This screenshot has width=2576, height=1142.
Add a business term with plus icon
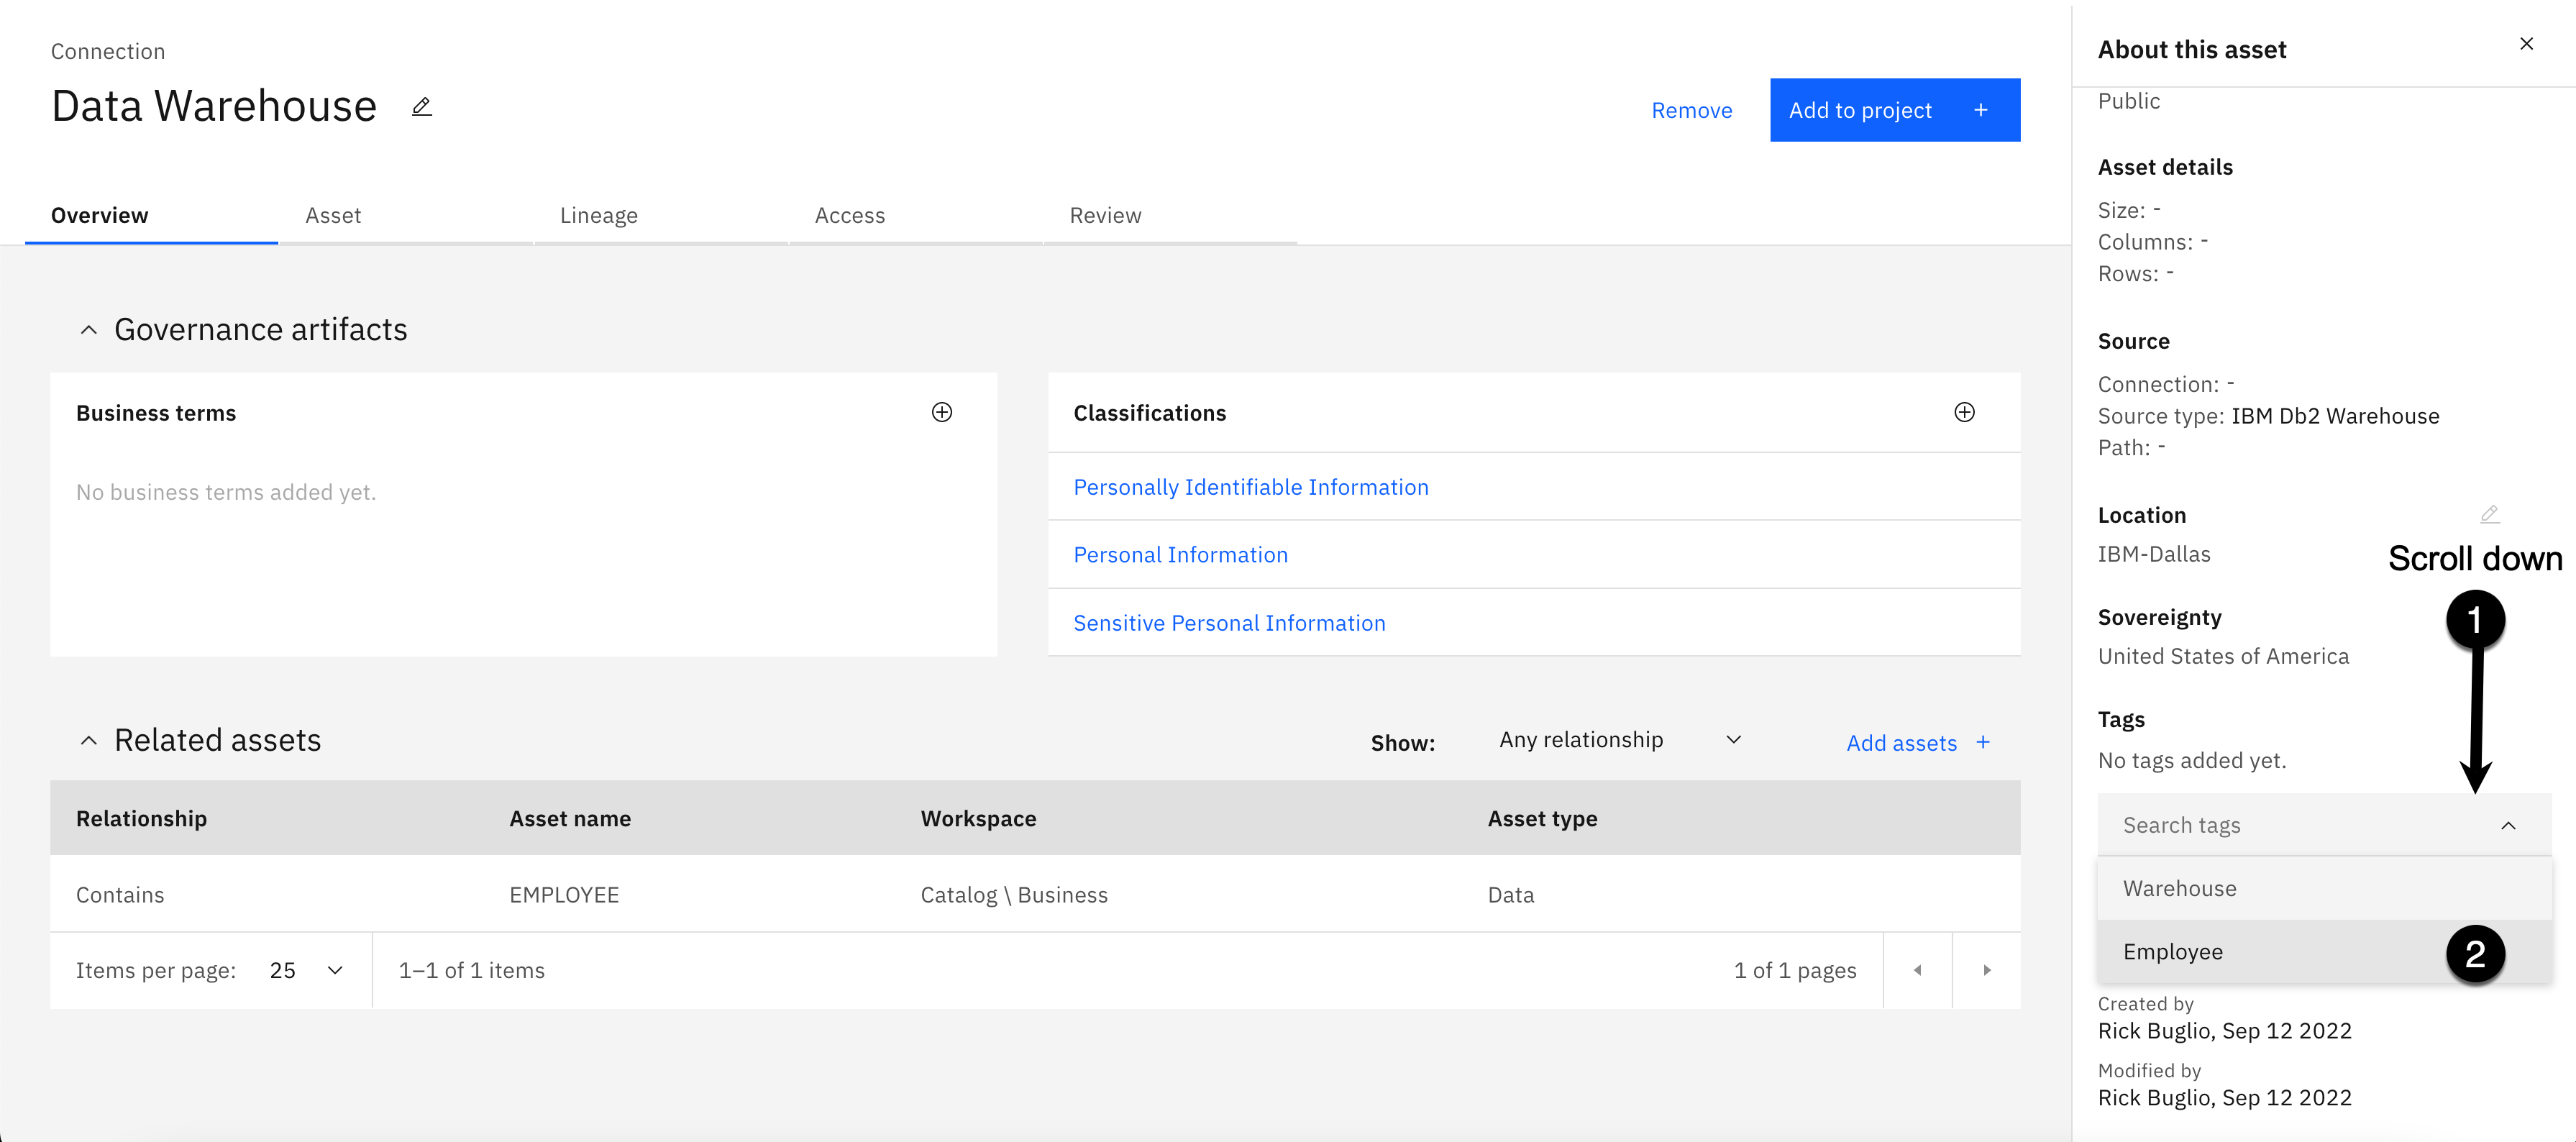click(941, 413)
